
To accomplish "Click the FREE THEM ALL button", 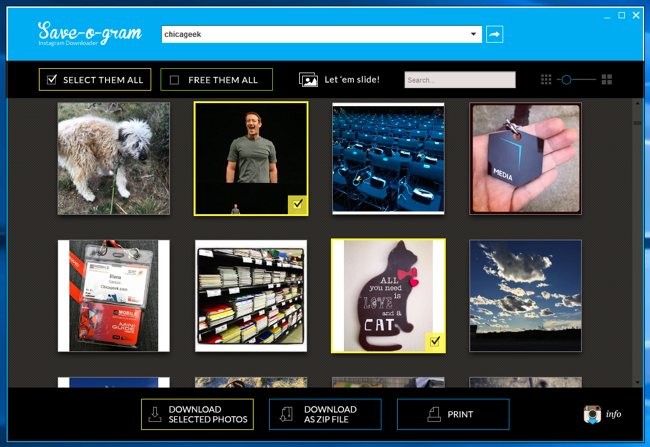I will coord(216,80).
